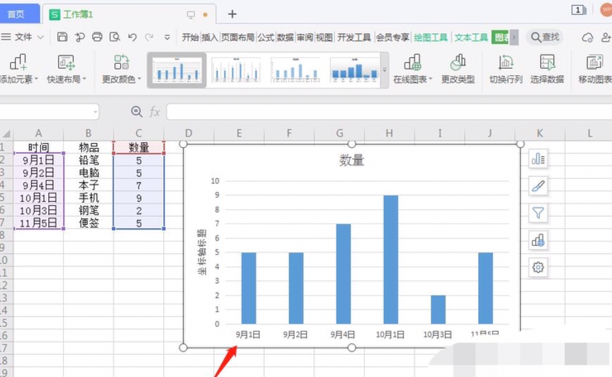
Task: Select the third chart style thumbnail
Action: tap(295, 70)
